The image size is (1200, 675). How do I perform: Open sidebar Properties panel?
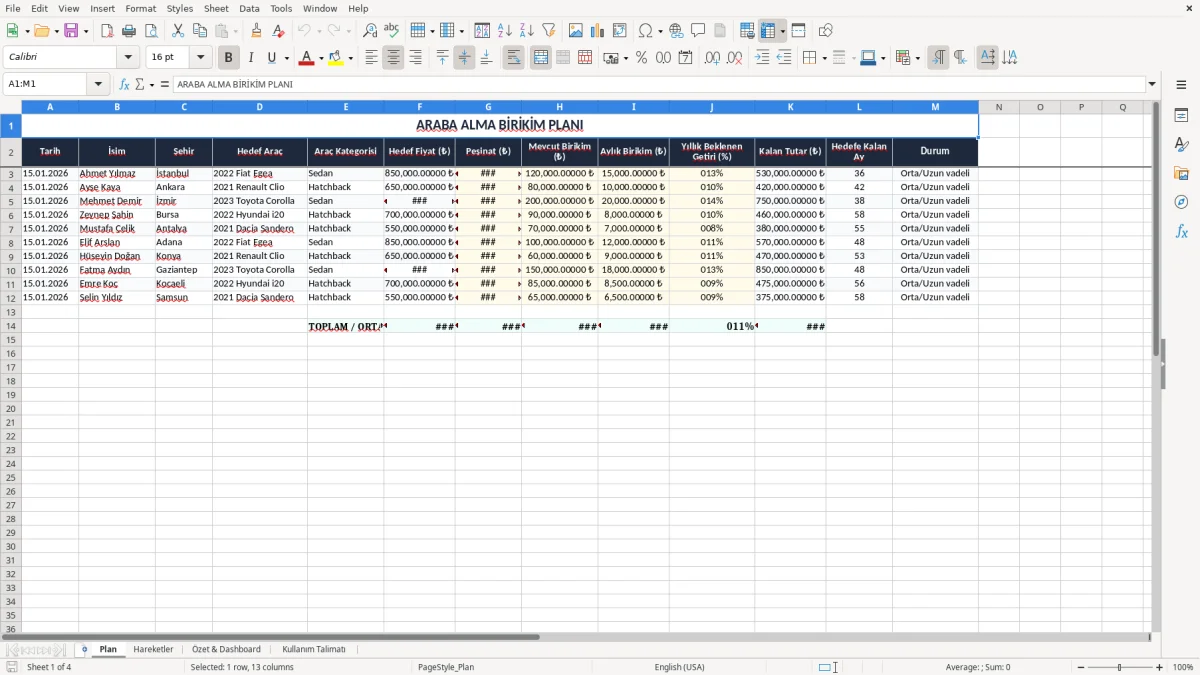tap(1181, 115)
